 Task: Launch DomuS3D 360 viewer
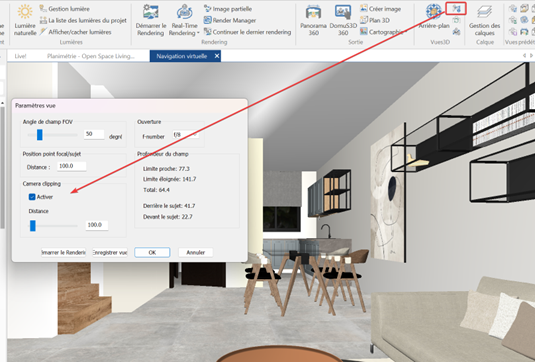click(x=343, y=12)
